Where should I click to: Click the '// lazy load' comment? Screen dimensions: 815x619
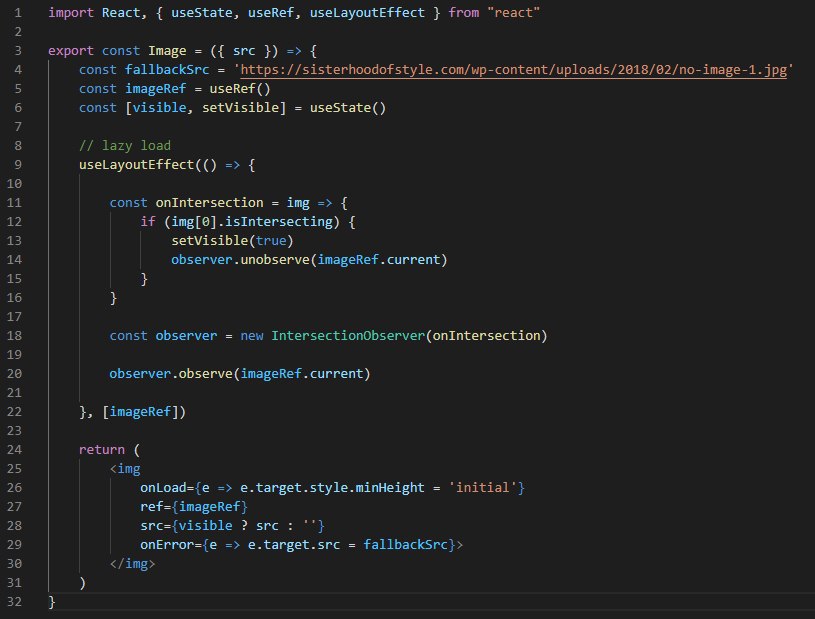point(125,146)
